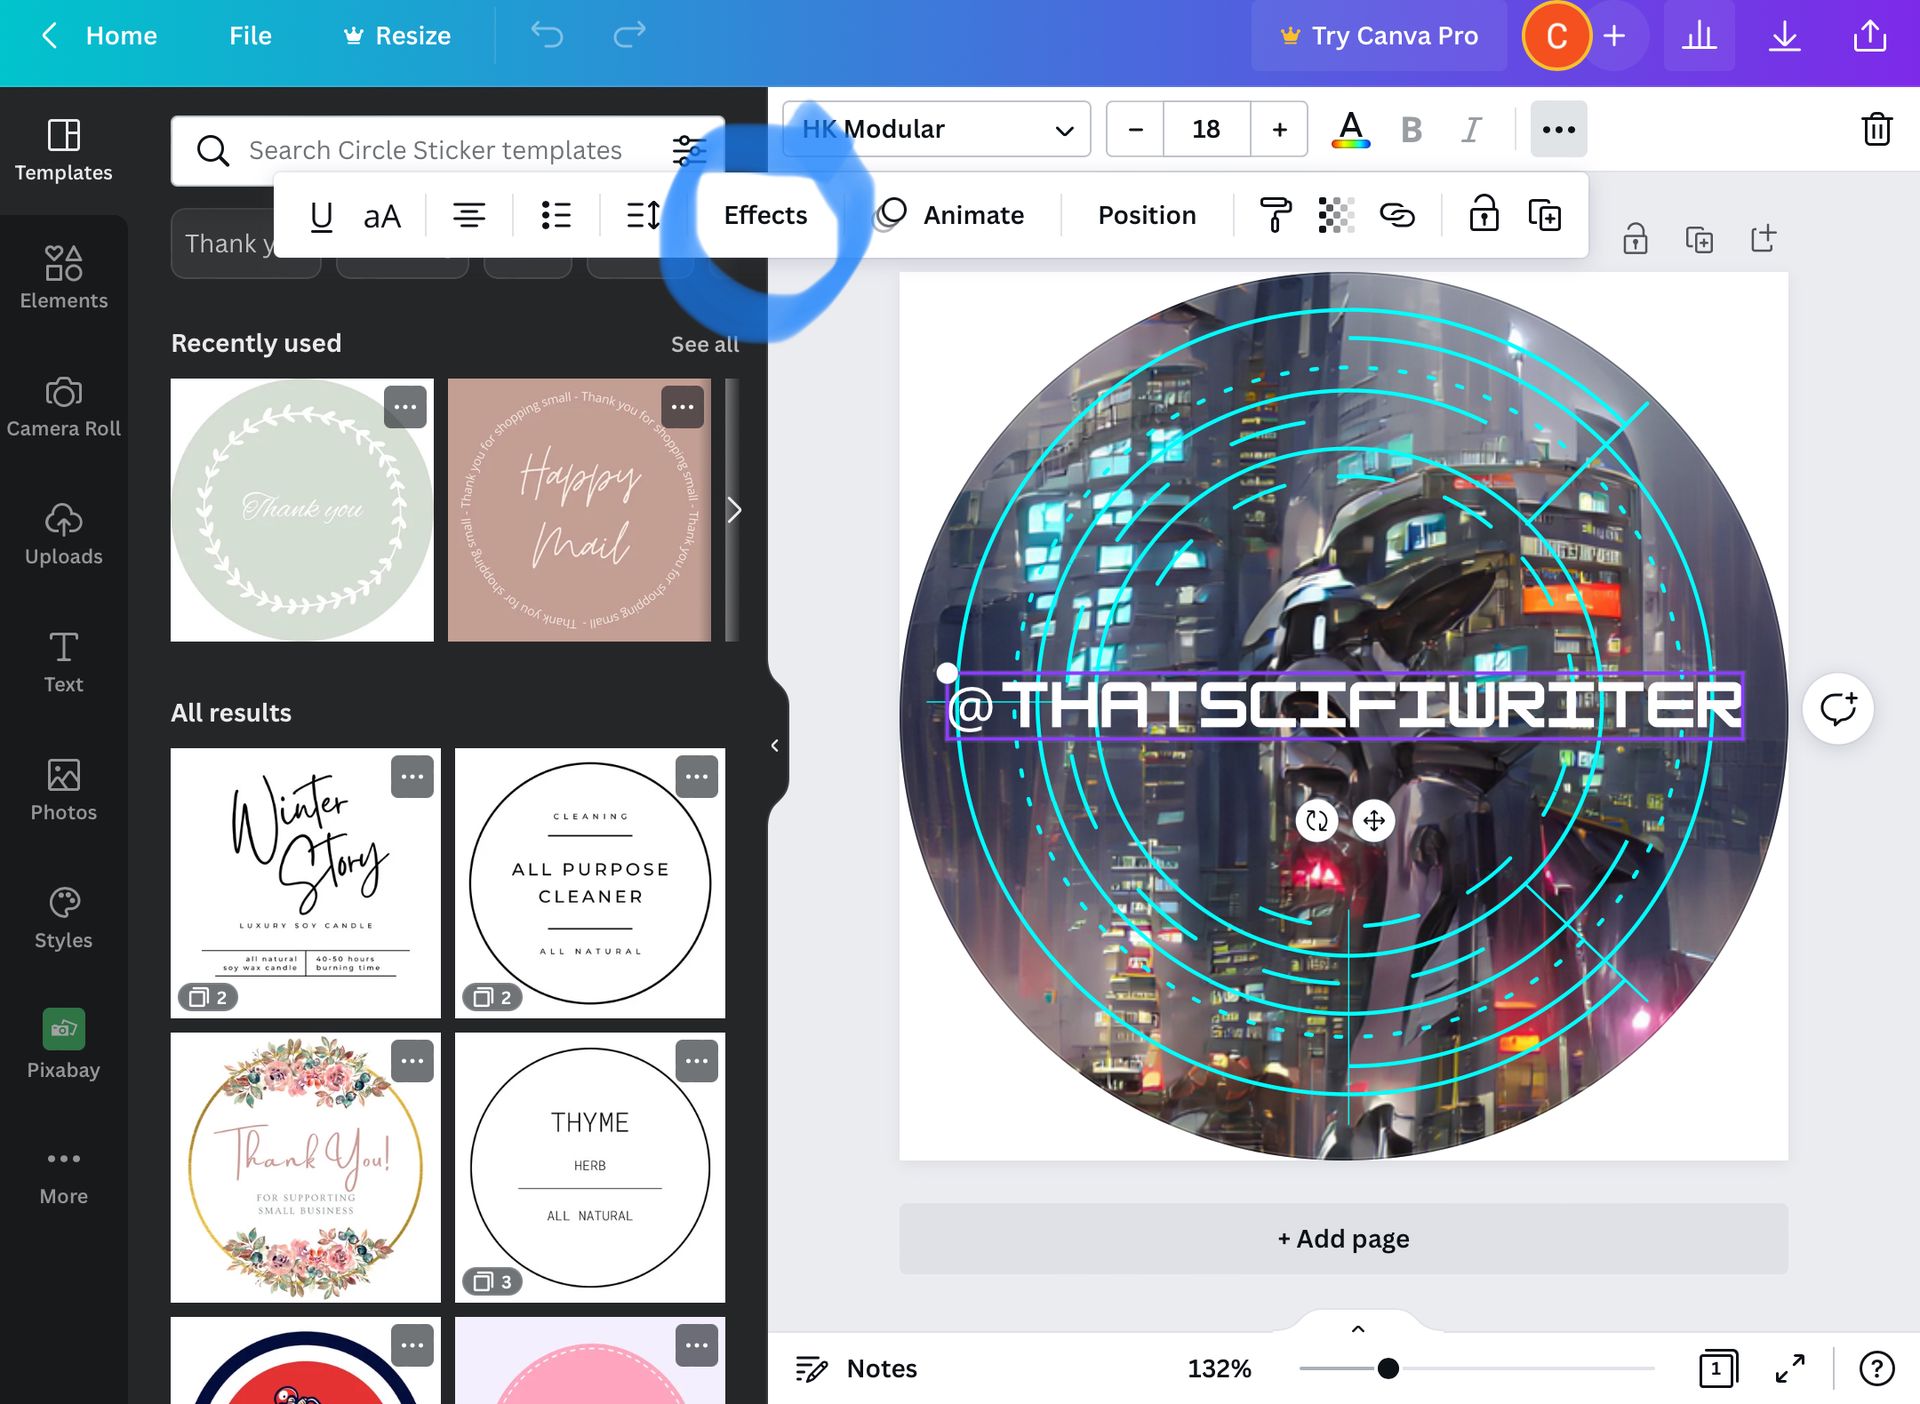1920x1404 pixels.
Task: Change text alignment
Action: [x=469, y=216]
